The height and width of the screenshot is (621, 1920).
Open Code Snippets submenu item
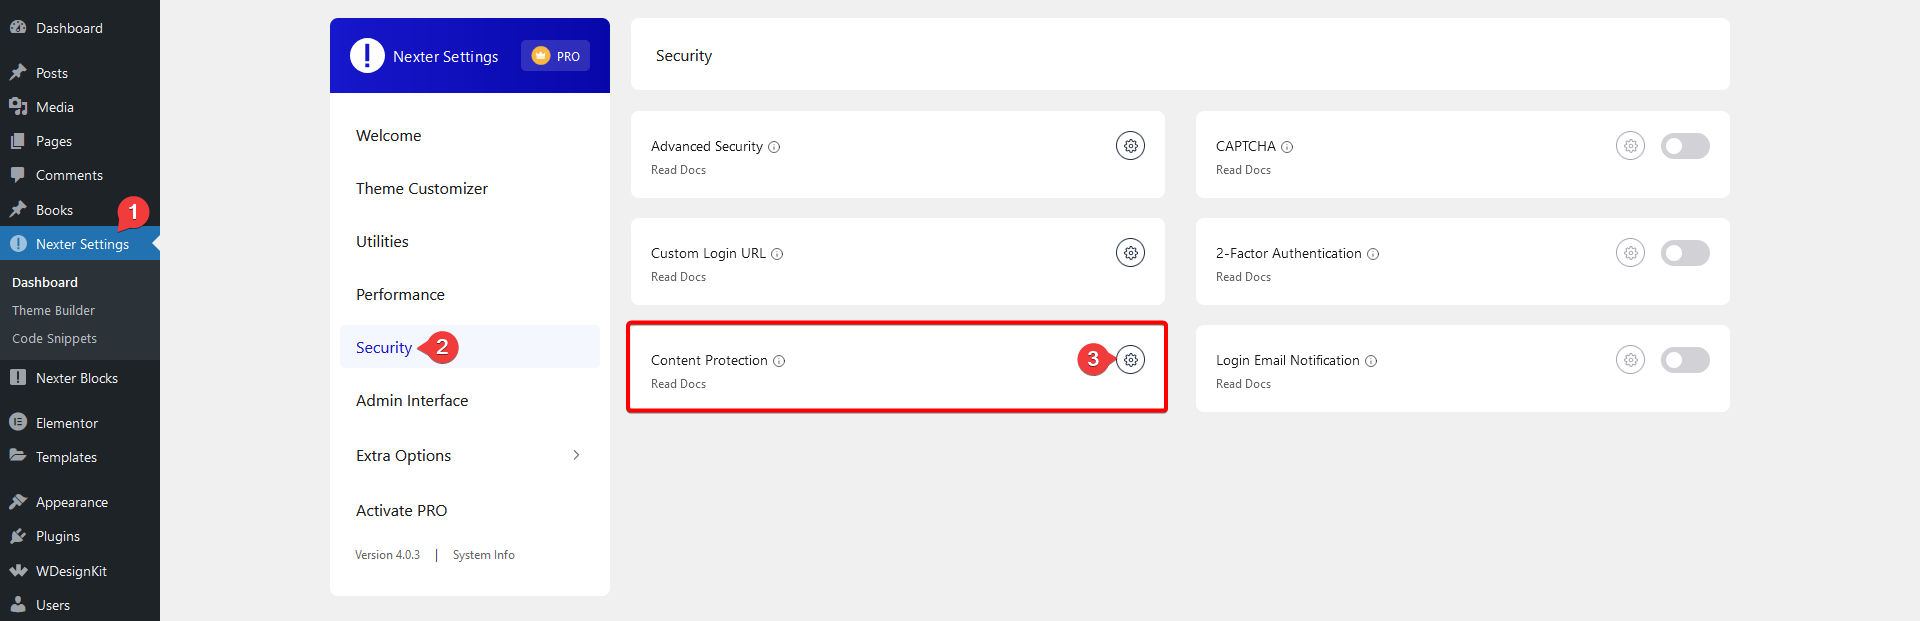click(54, 339)
